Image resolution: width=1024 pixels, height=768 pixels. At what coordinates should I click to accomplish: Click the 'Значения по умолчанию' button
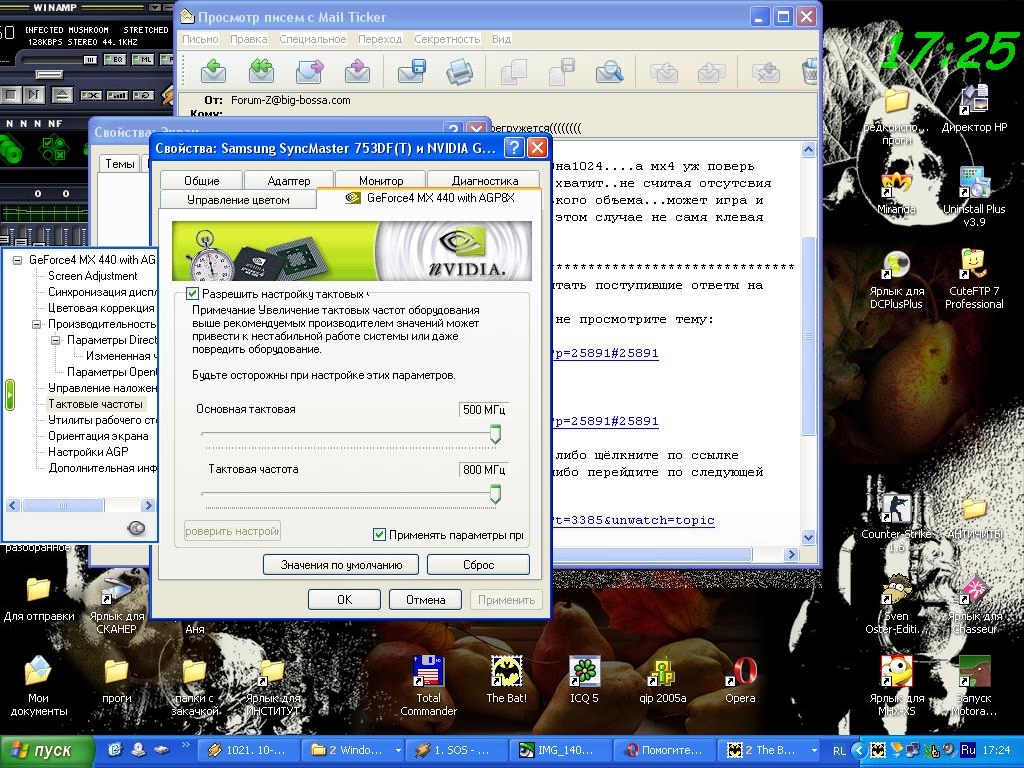[341, 565]
